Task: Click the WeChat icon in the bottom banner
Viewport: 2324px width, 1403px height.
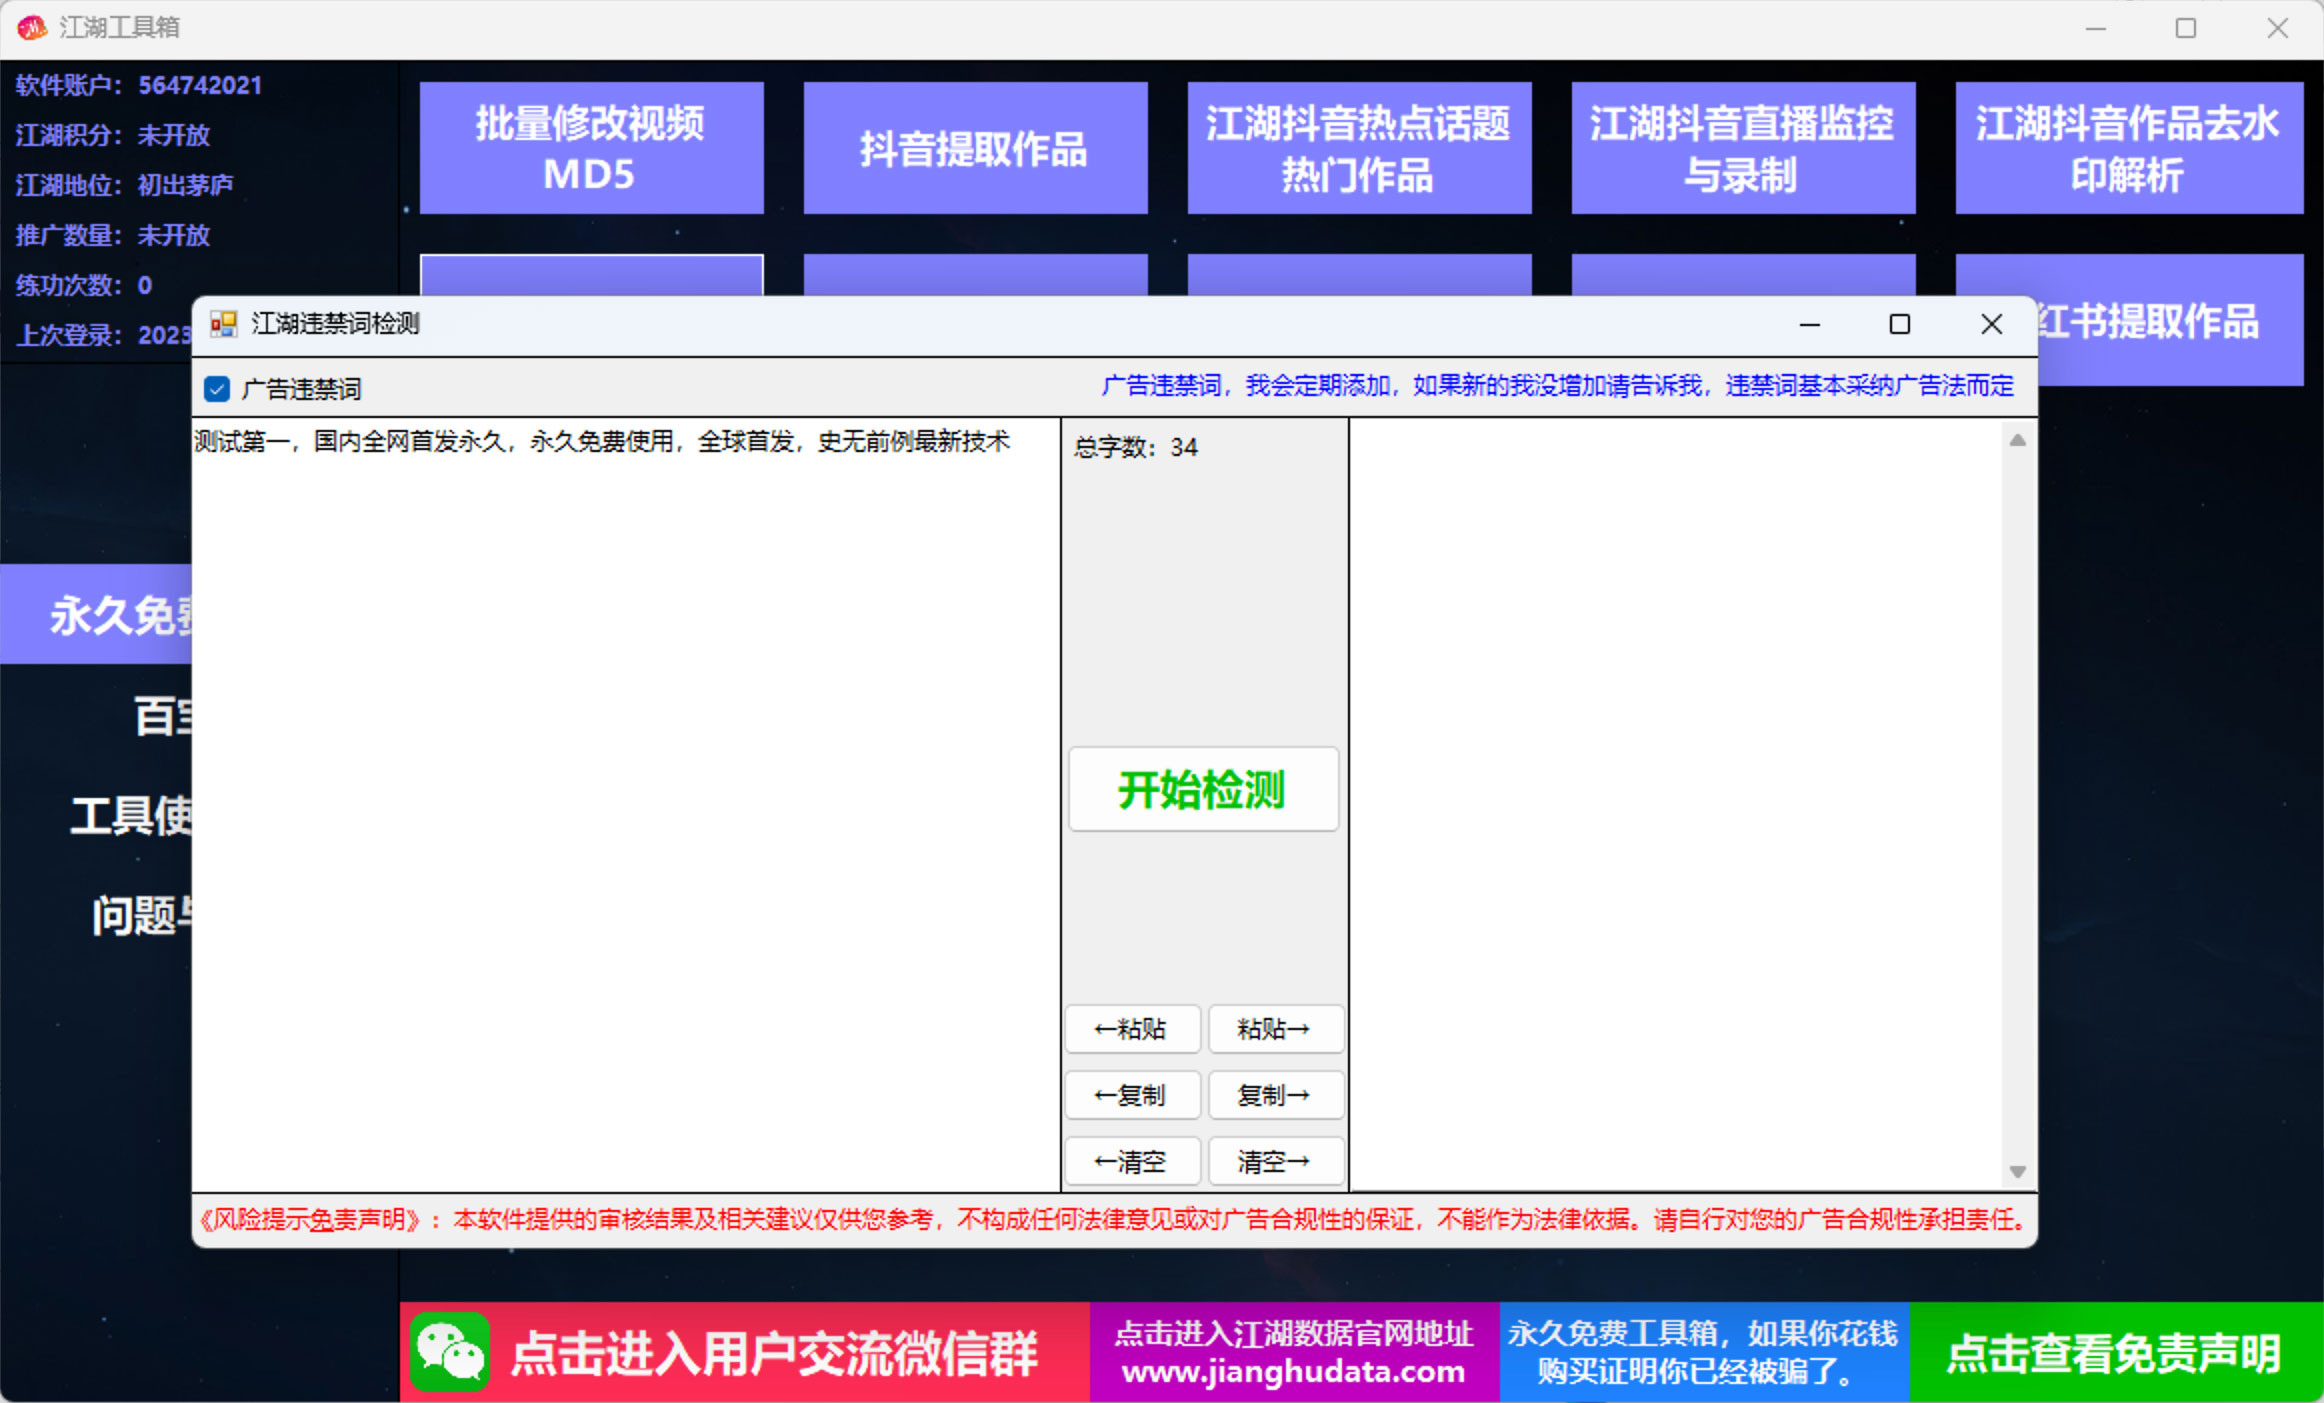Action: tap(453, 1351)
